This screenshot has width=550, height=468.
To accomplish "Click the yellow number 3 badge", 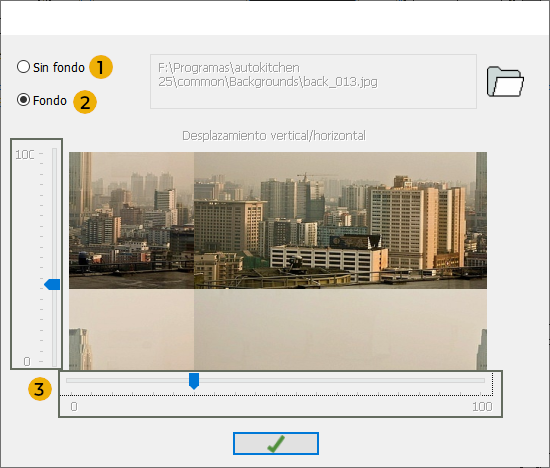I will (x=40, y=389).
